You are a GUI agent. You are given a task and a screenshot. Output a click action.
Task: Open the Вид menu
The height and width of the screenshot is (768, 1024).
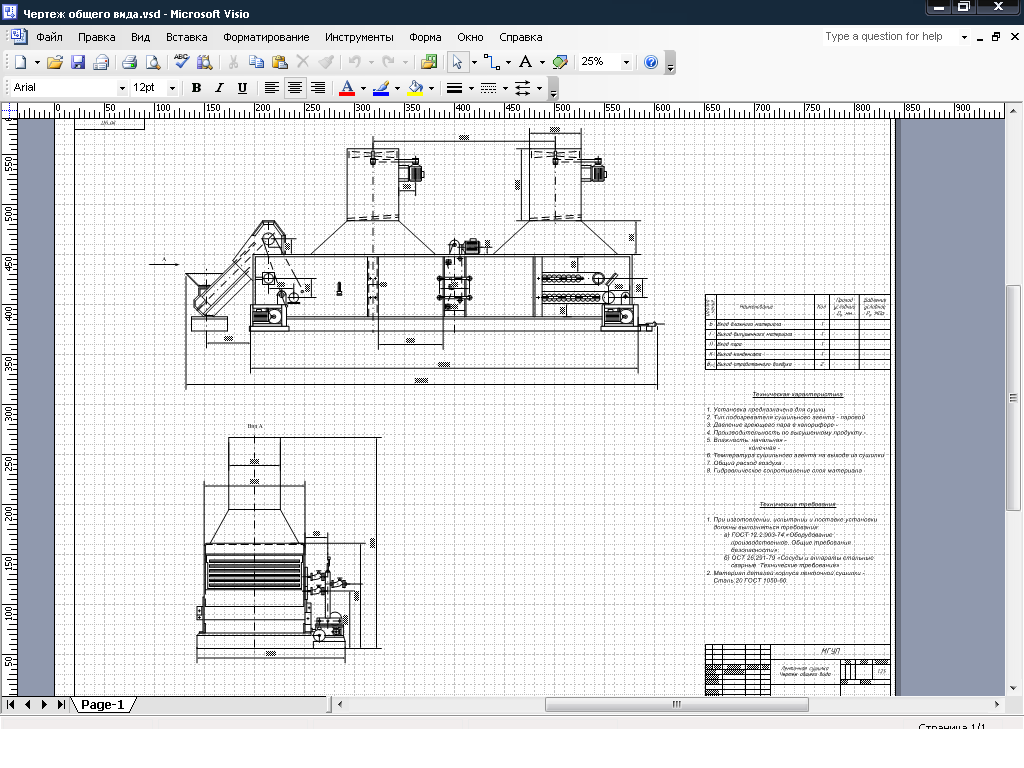140,37
